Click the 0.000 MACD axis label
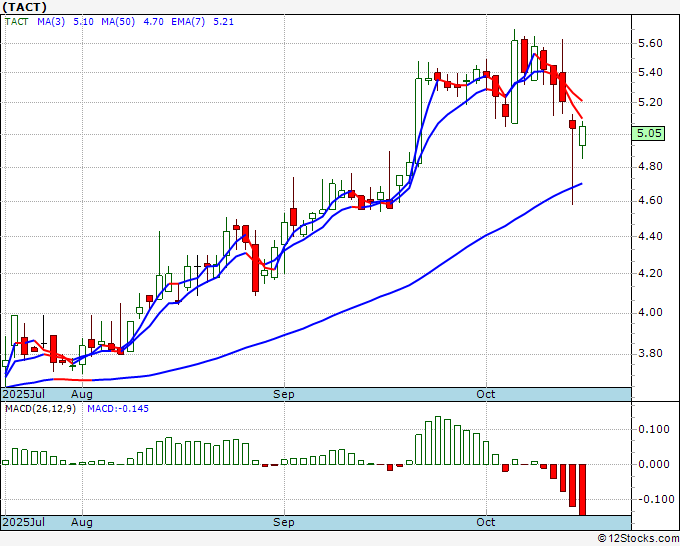Viewport: 680px width, 546px height. (654, 464)
